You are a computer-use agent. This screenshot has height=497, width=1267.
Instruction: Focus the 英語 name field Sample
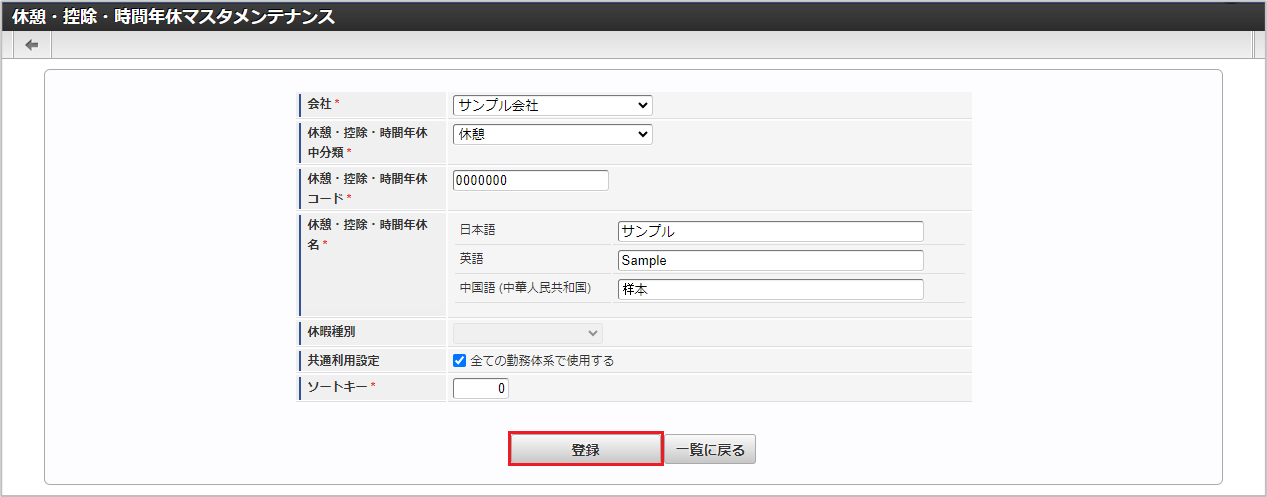tap(771, 260)
